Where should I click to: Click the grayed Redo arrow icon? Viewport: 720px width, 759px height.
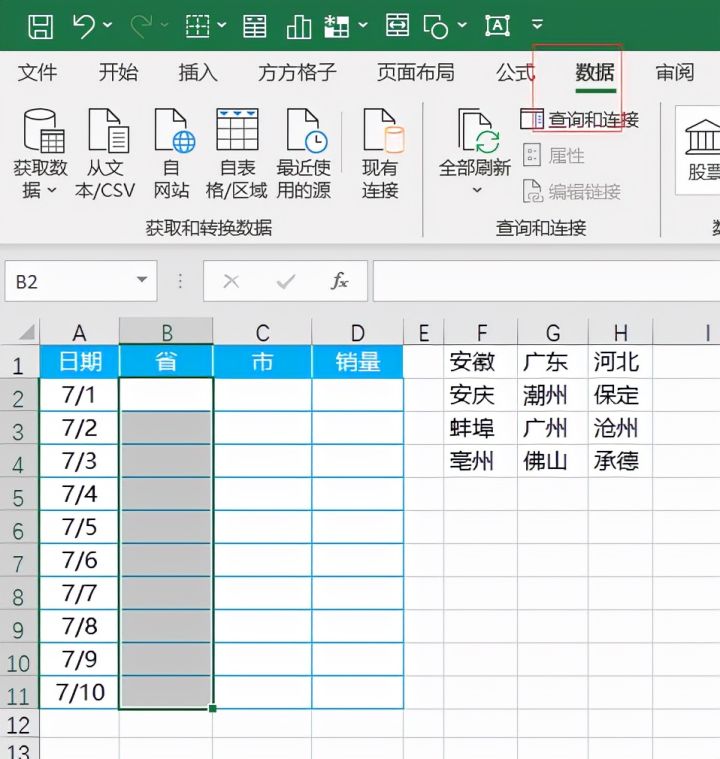pos(141,26)
